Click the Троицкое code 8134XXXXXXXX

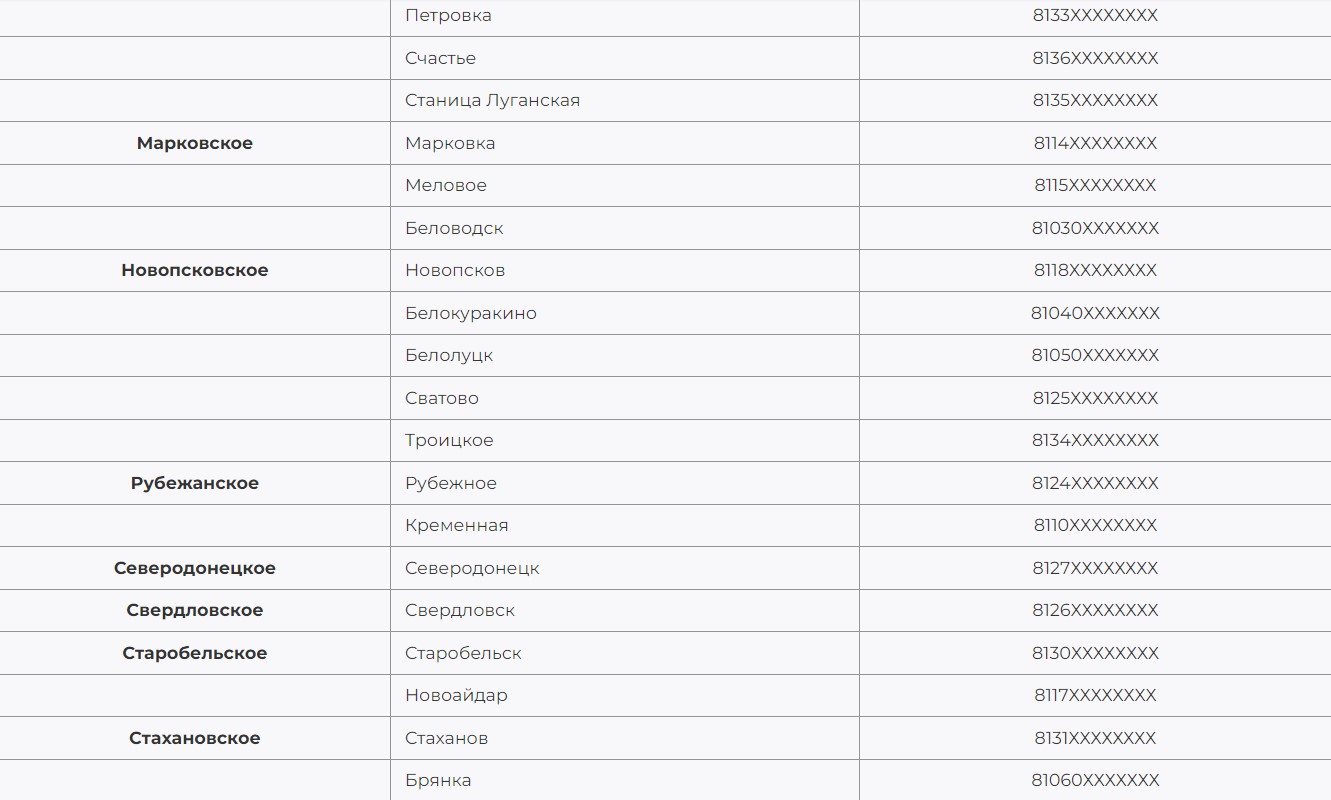(x=1095, y=441)
